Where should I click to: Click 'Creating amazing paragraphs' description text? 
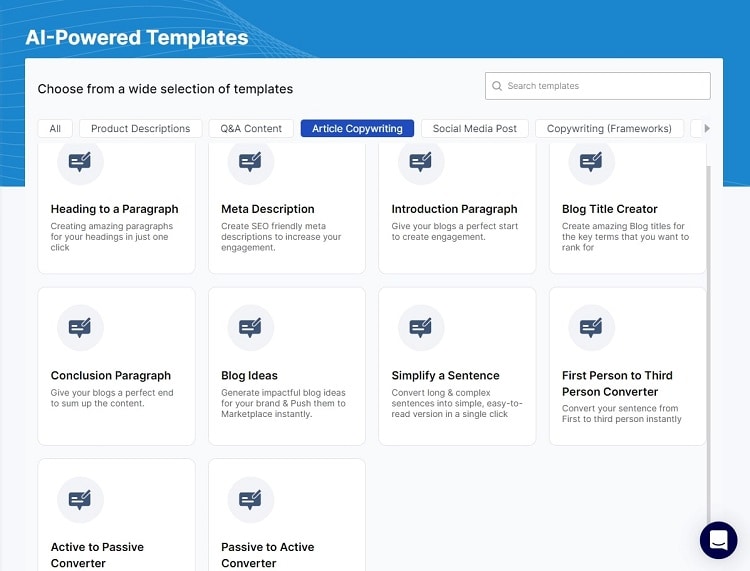111,237
